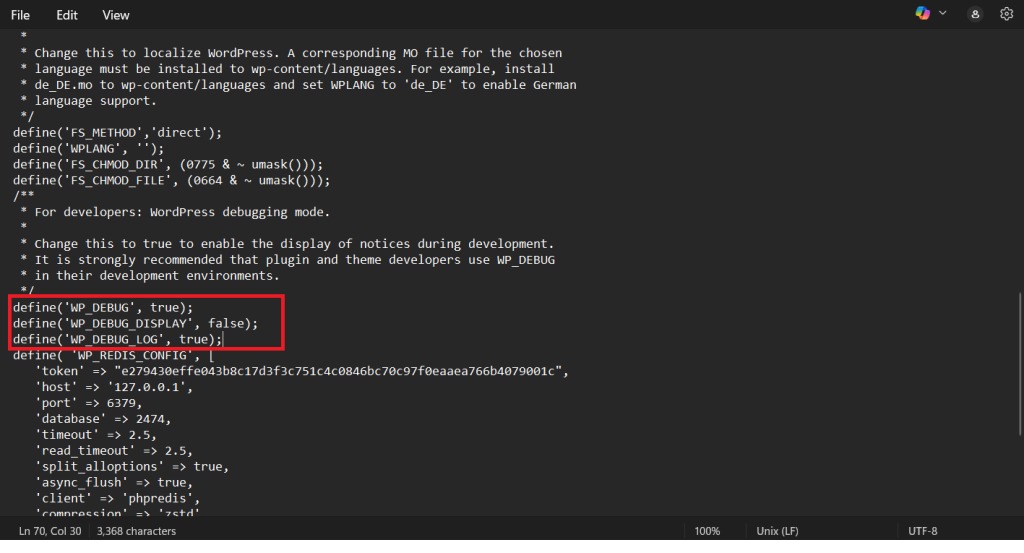
Task: Click the 'read_timeout' => 2.5 line
Action: click(114, 450)
